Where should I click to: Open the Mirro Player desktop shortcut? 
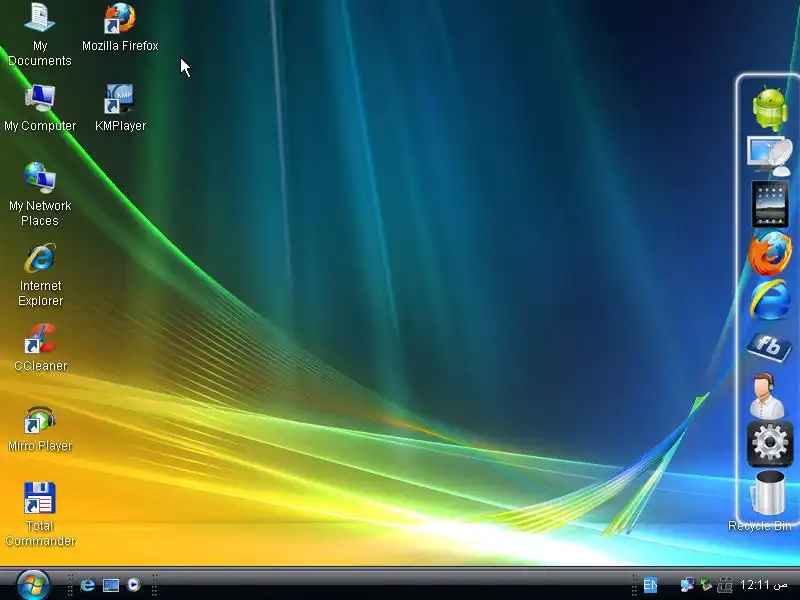(x=40, y=428)
